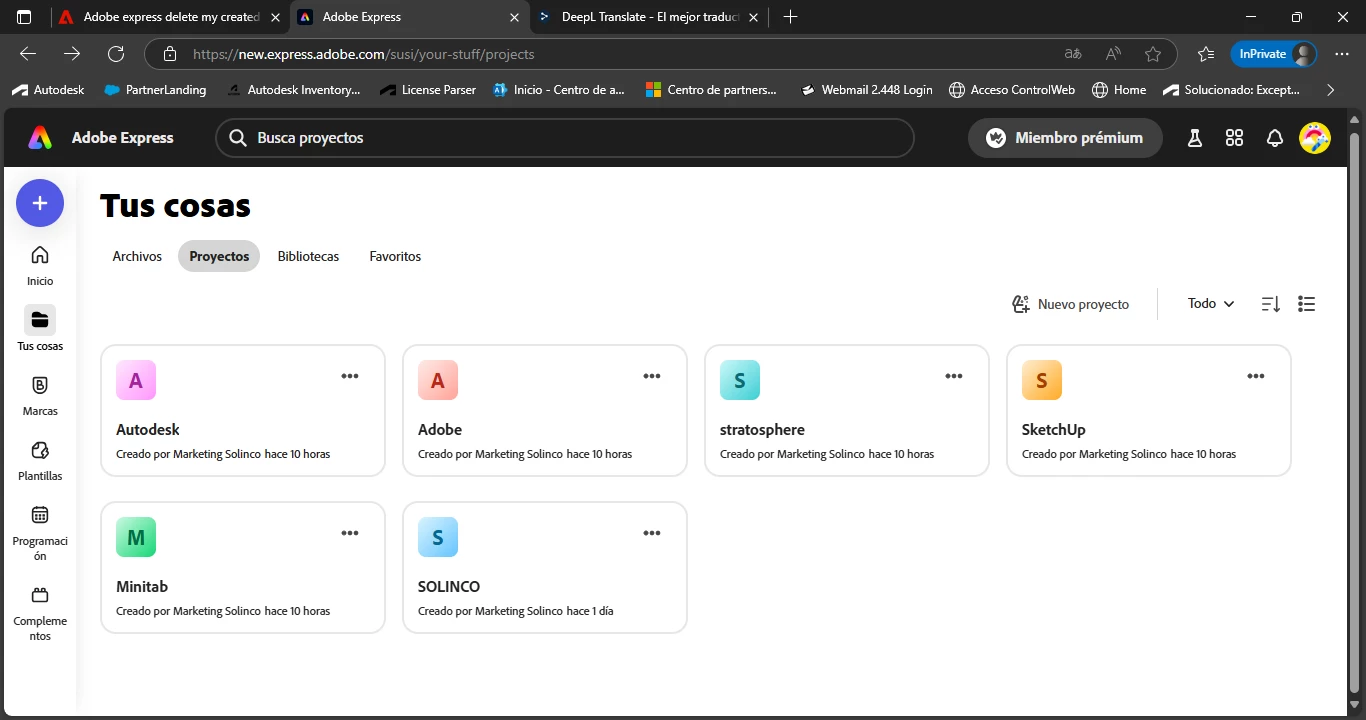Open the notifications bell
Viewport: 1366px width, 720px height.
1274,138
